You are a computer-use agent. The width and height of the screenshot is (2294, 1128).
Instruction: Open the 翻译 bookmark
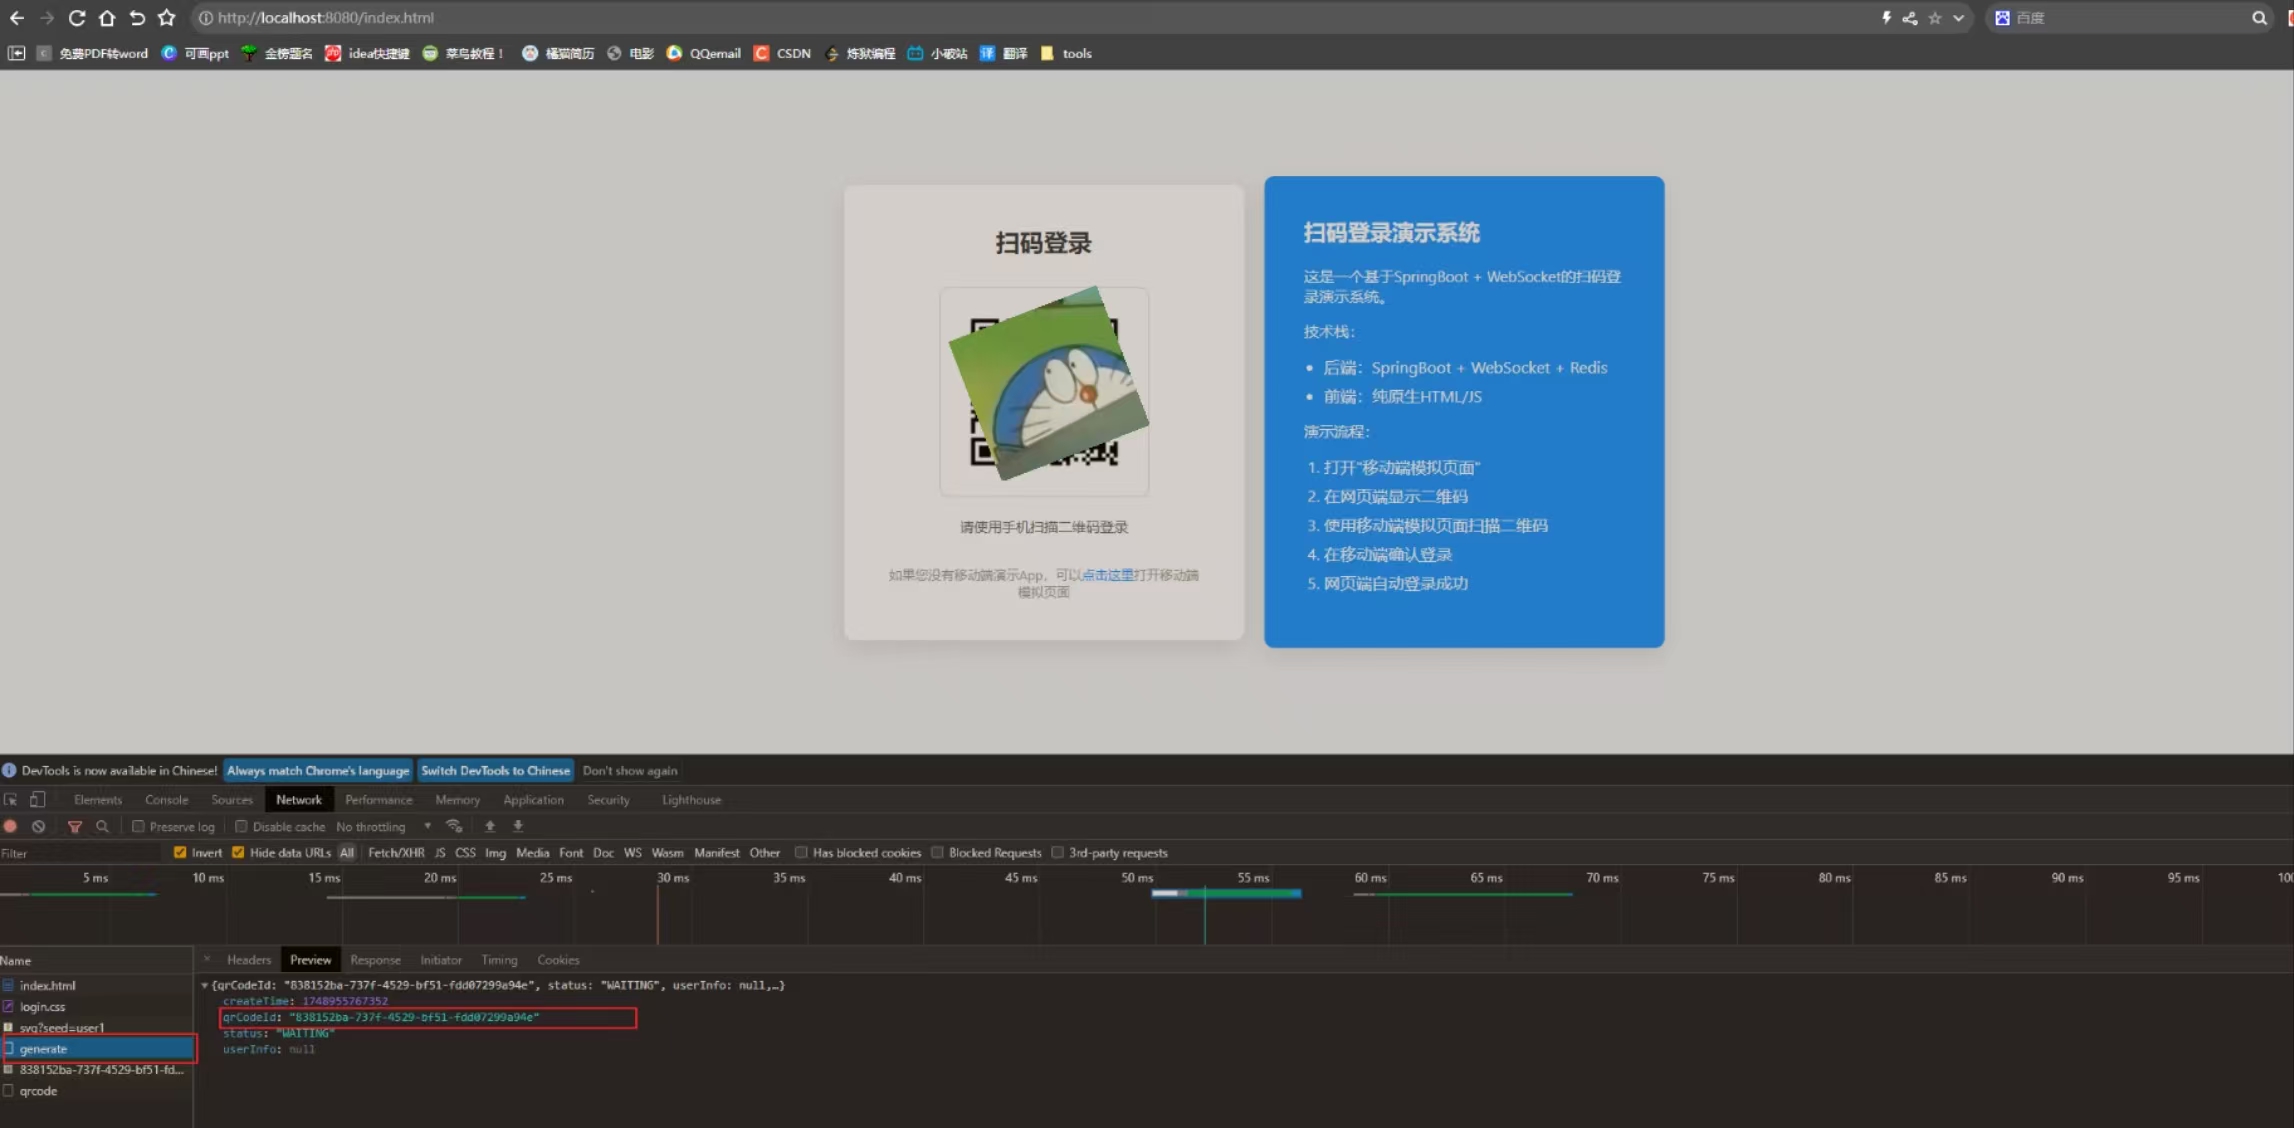tap(1004, 53)
